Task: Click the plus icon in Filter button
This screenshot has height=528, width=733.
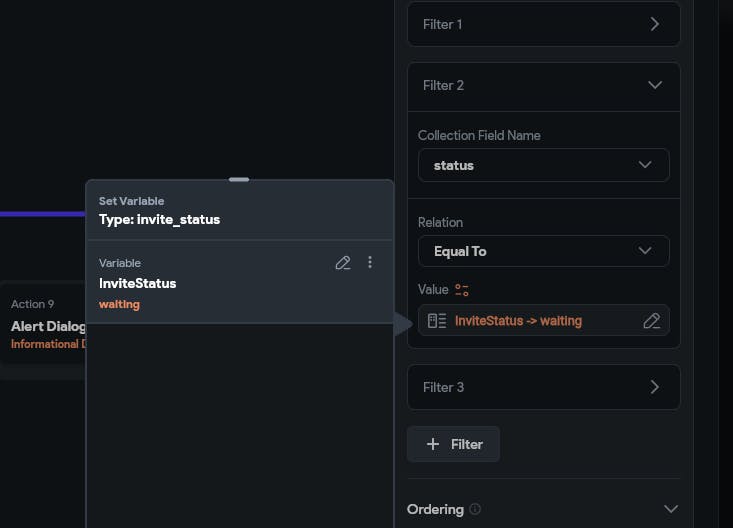Action: (x=433, y=444)
